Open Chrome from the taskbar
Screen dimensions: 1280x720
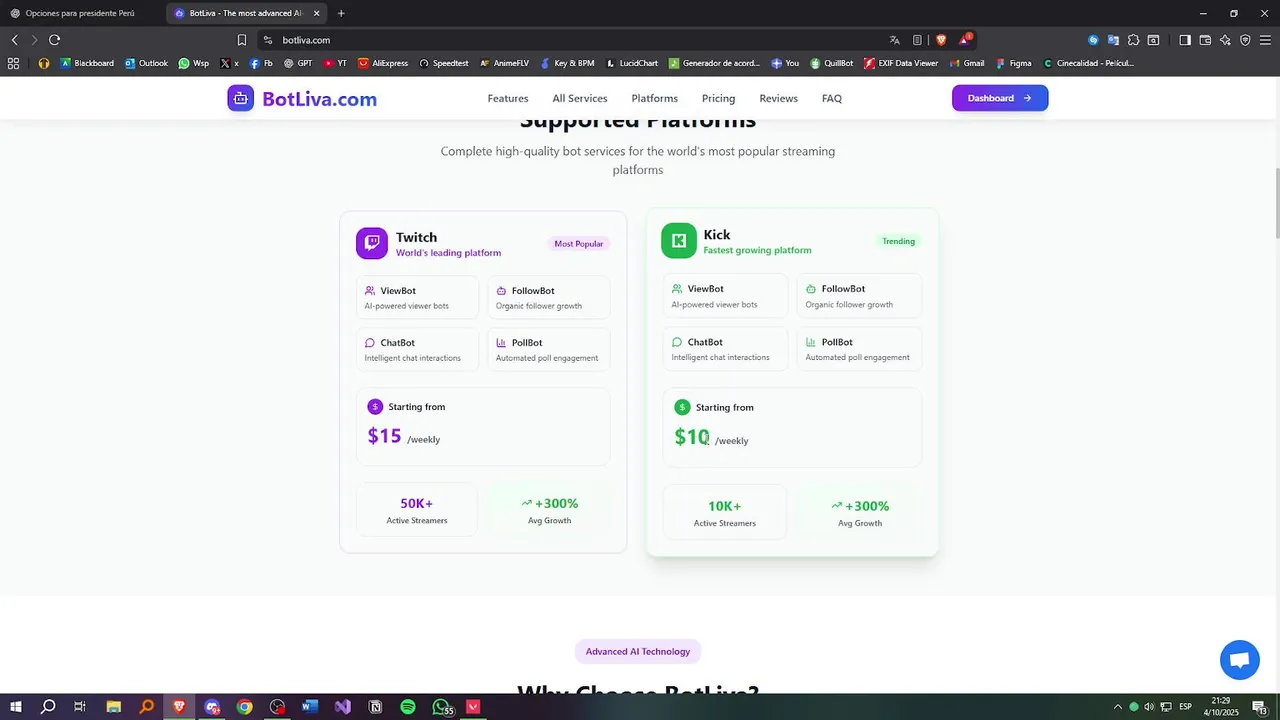tap(245, 707)
